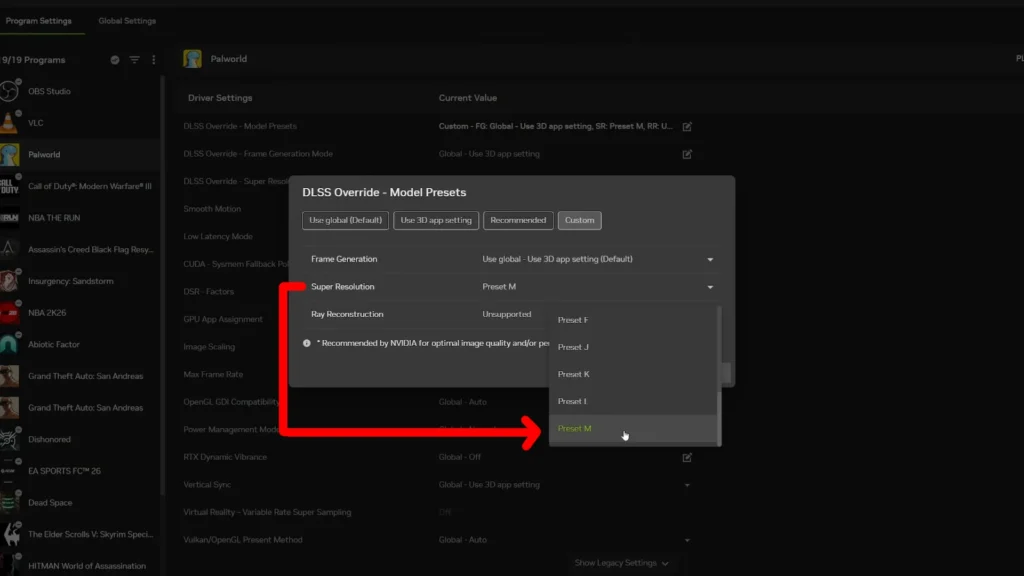1024x576 pixels.
Task: Select the VLC cone icon
Action: coord(9,123)
